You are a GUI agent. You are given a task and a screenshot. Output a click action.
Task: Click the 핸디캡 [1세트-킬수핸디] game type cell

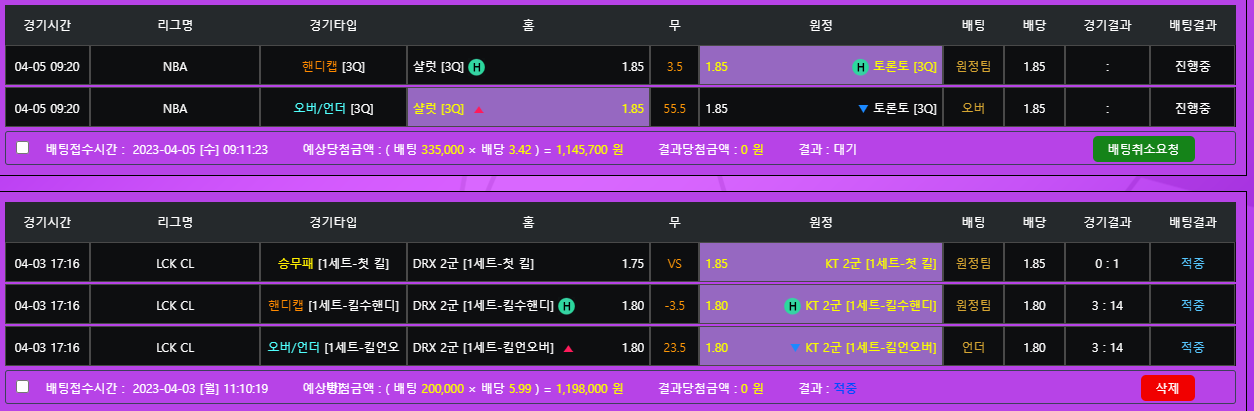point(333,305)
